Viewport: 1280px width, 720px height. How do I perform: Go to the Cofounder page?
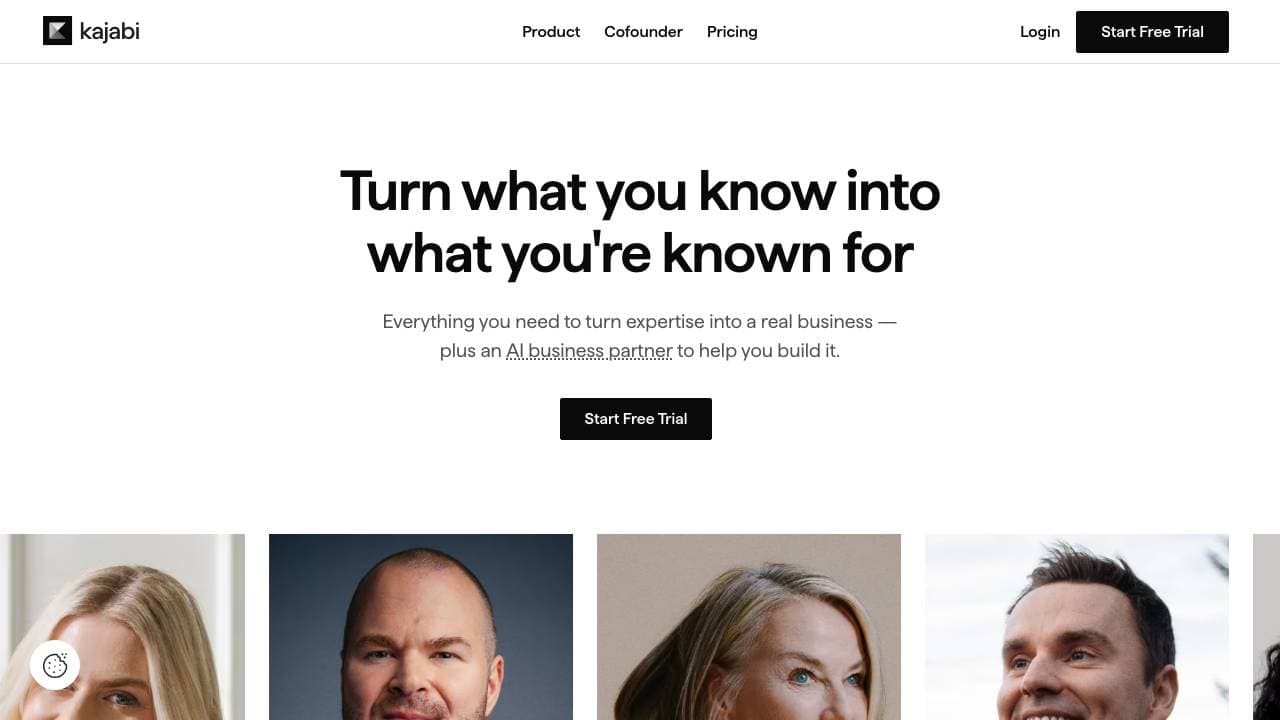pyautogui.click(x=643, y=32)
